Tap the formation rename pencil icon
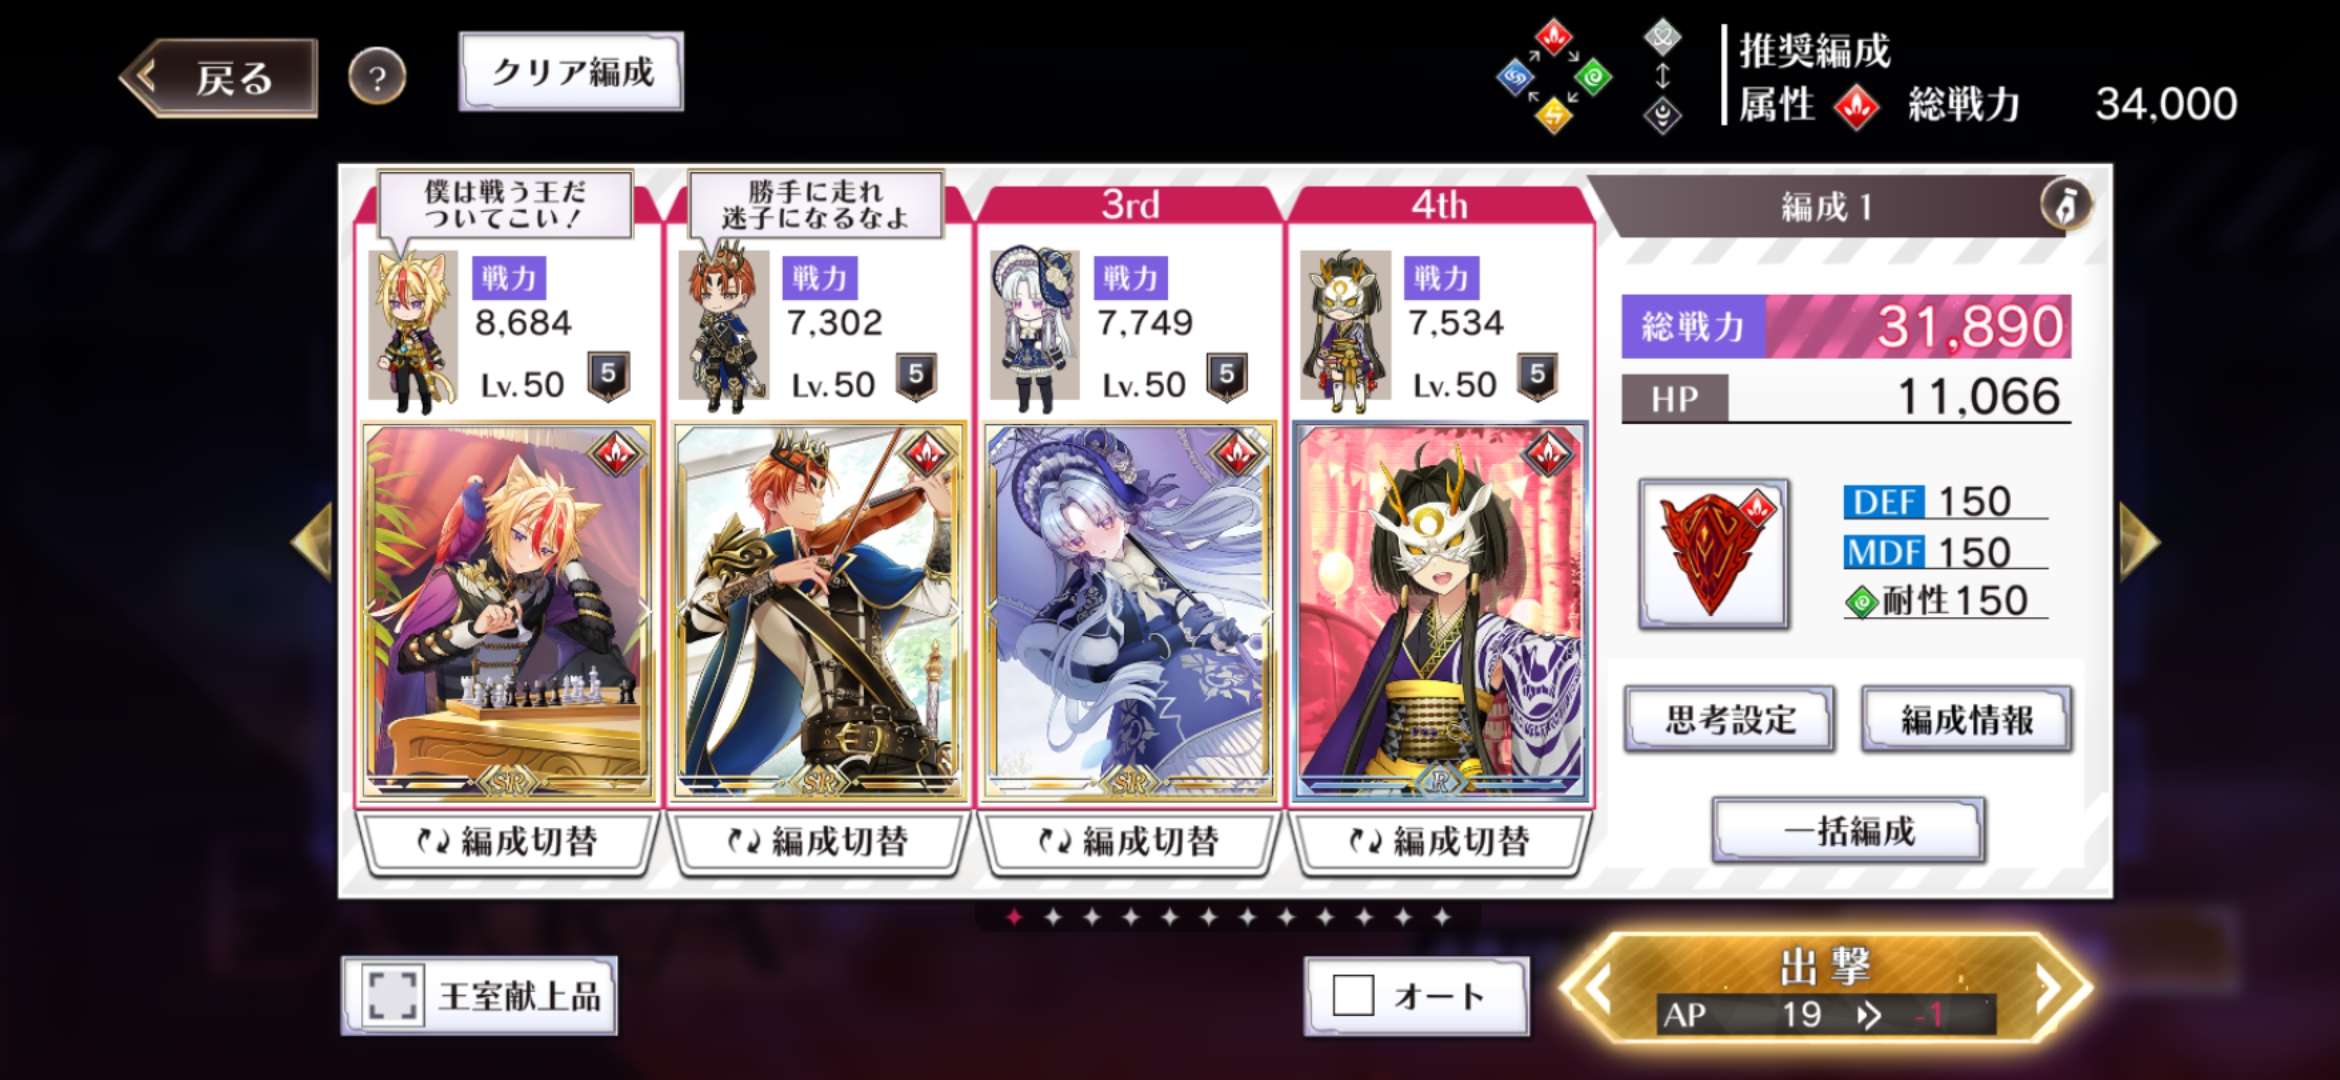Screen dimensions: 2340x1080 [2066, 205]
